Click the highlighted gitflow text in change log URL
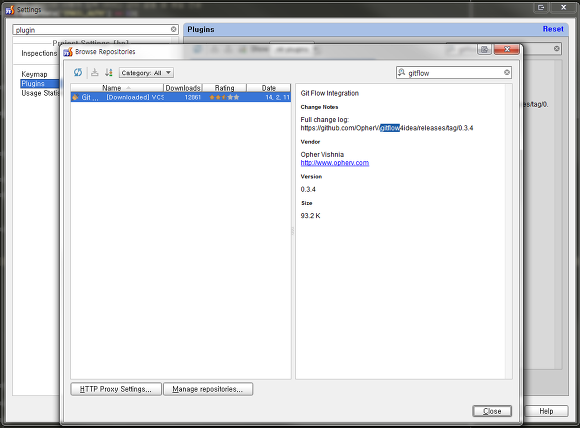Viewport: 580px width, 428px height. pyautogui.click(x=390, y=128)
